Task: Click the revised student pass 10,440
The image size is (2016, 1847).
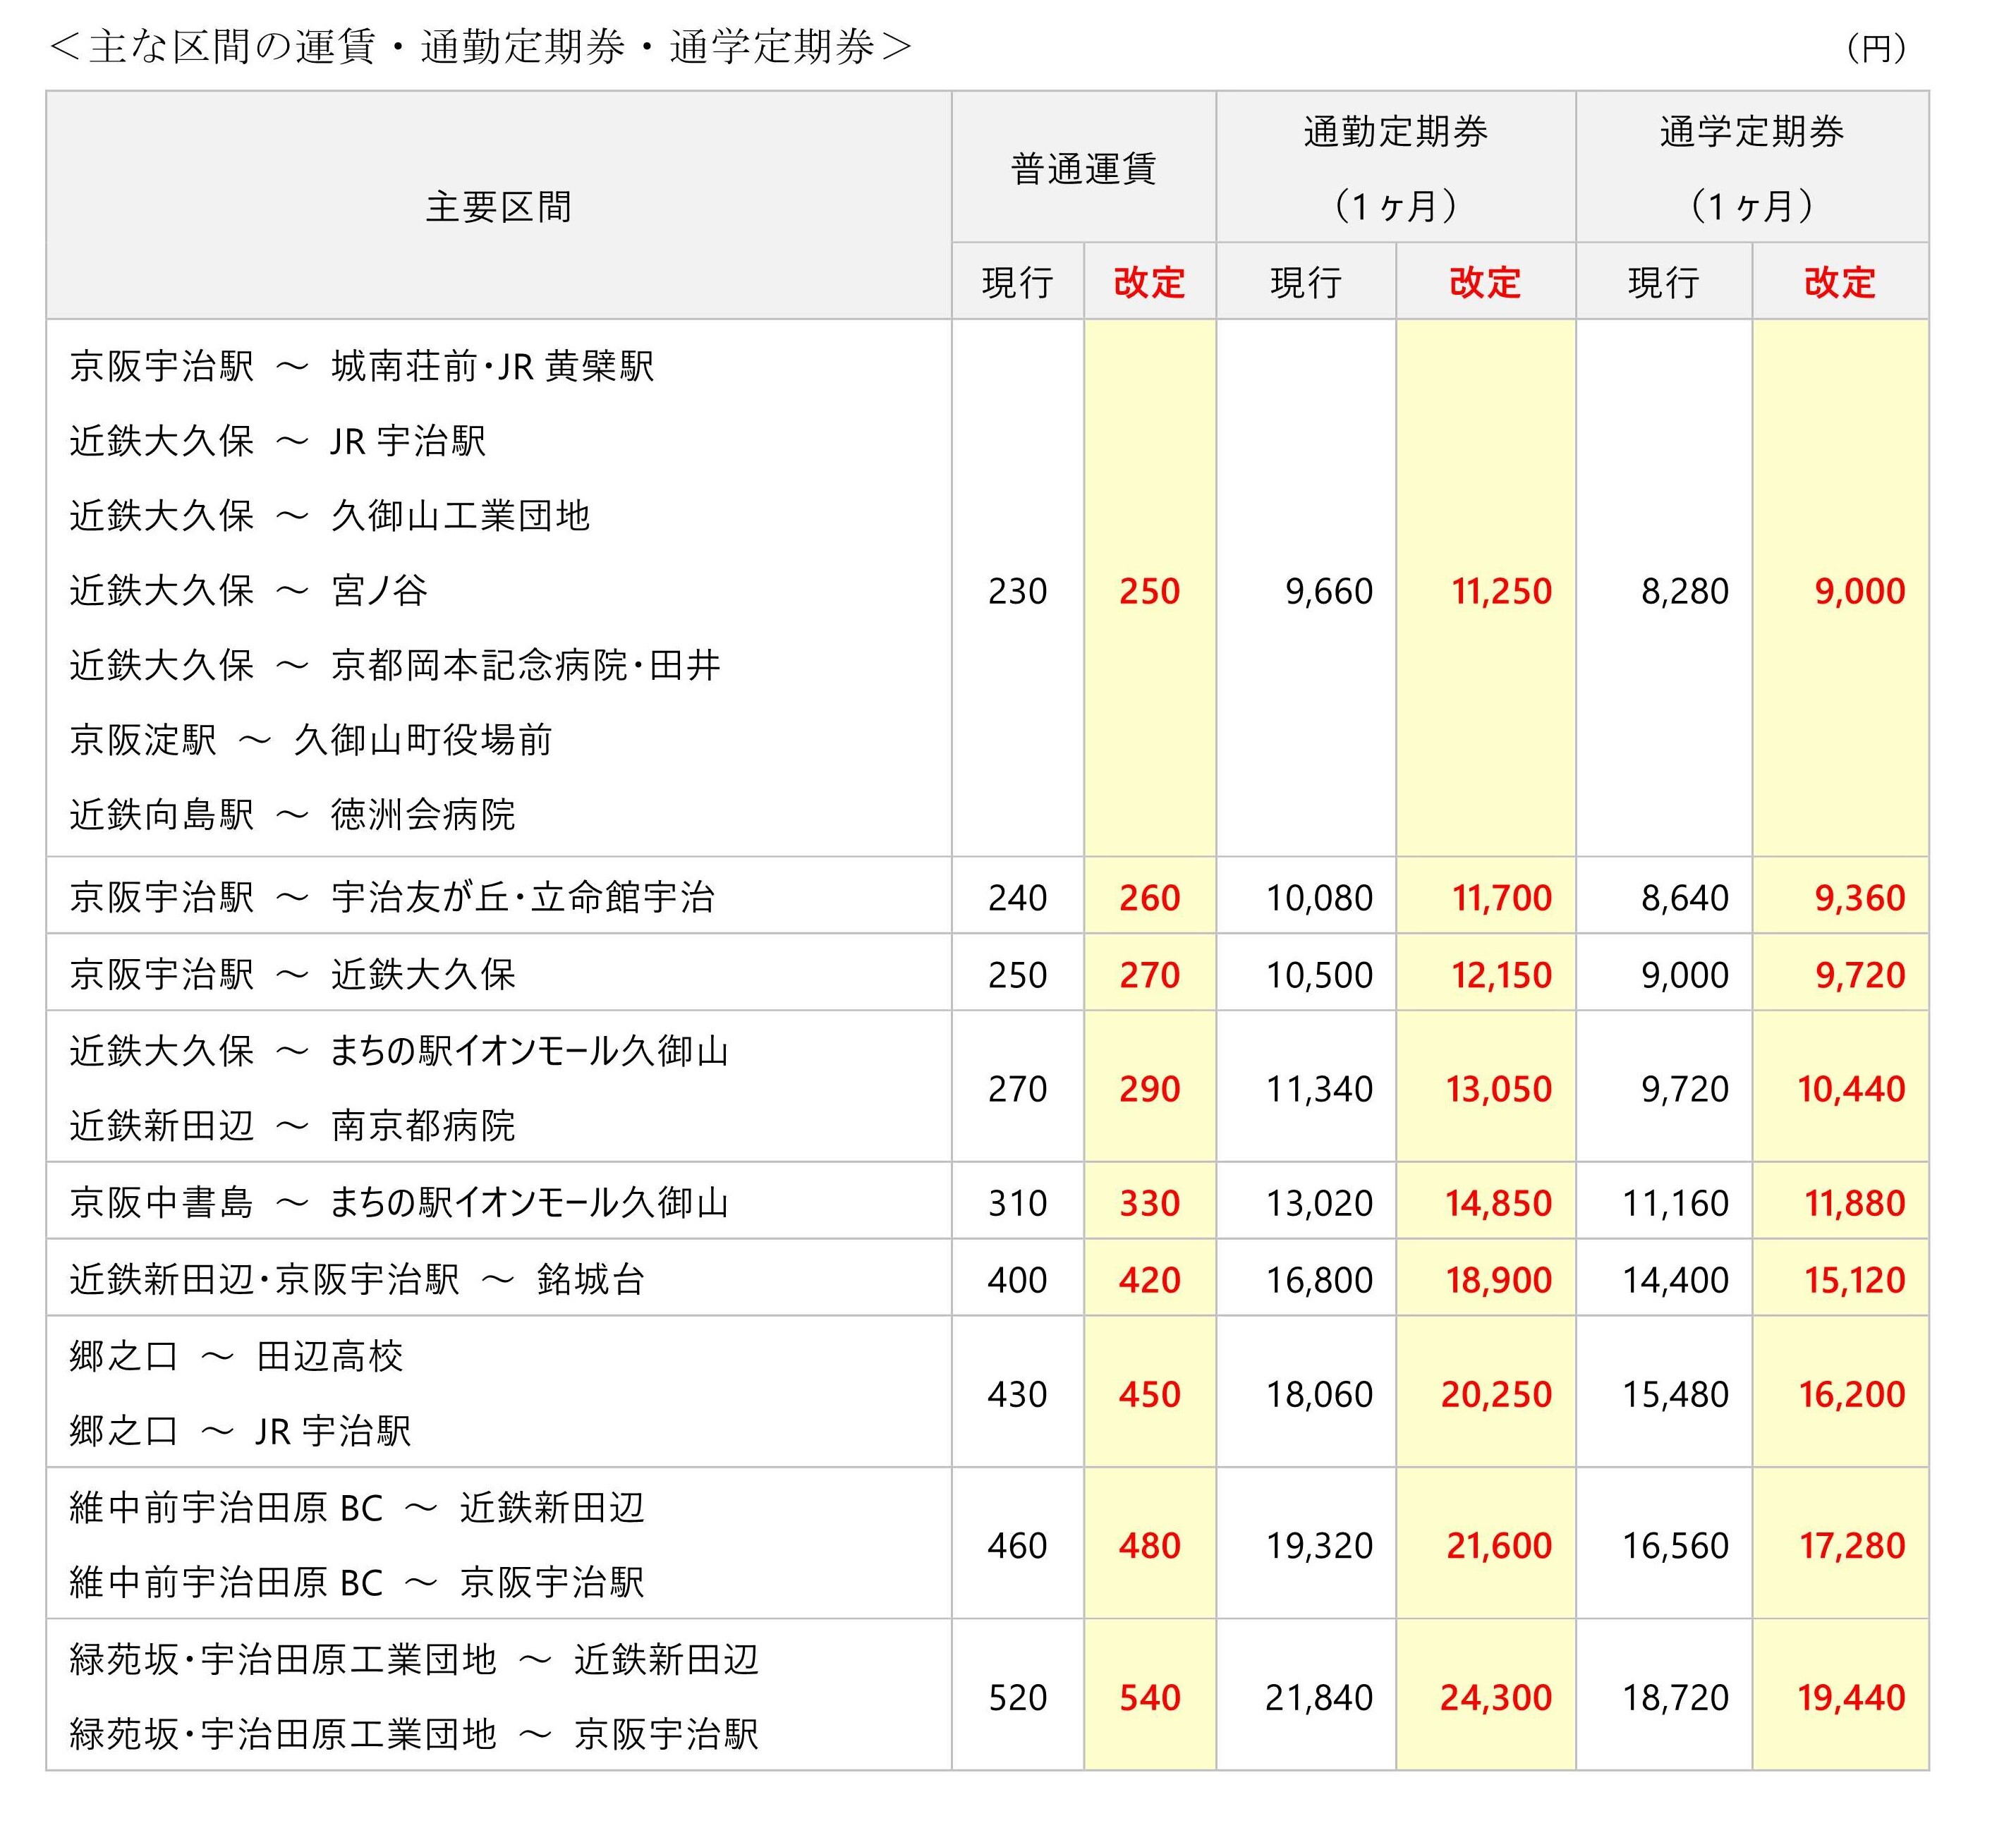Action: click(1851, 1089)
